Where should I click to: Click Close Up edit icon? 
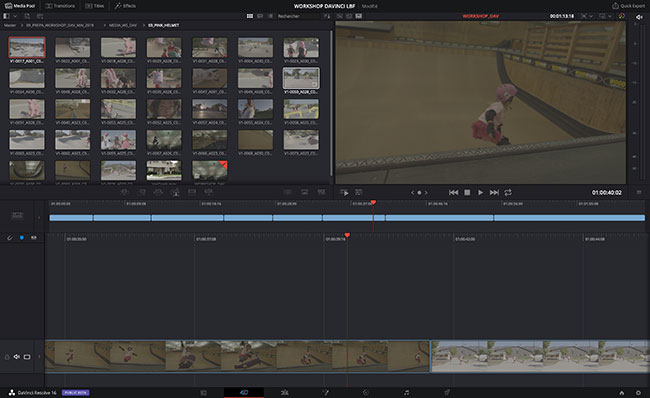[x=175, y=192]
